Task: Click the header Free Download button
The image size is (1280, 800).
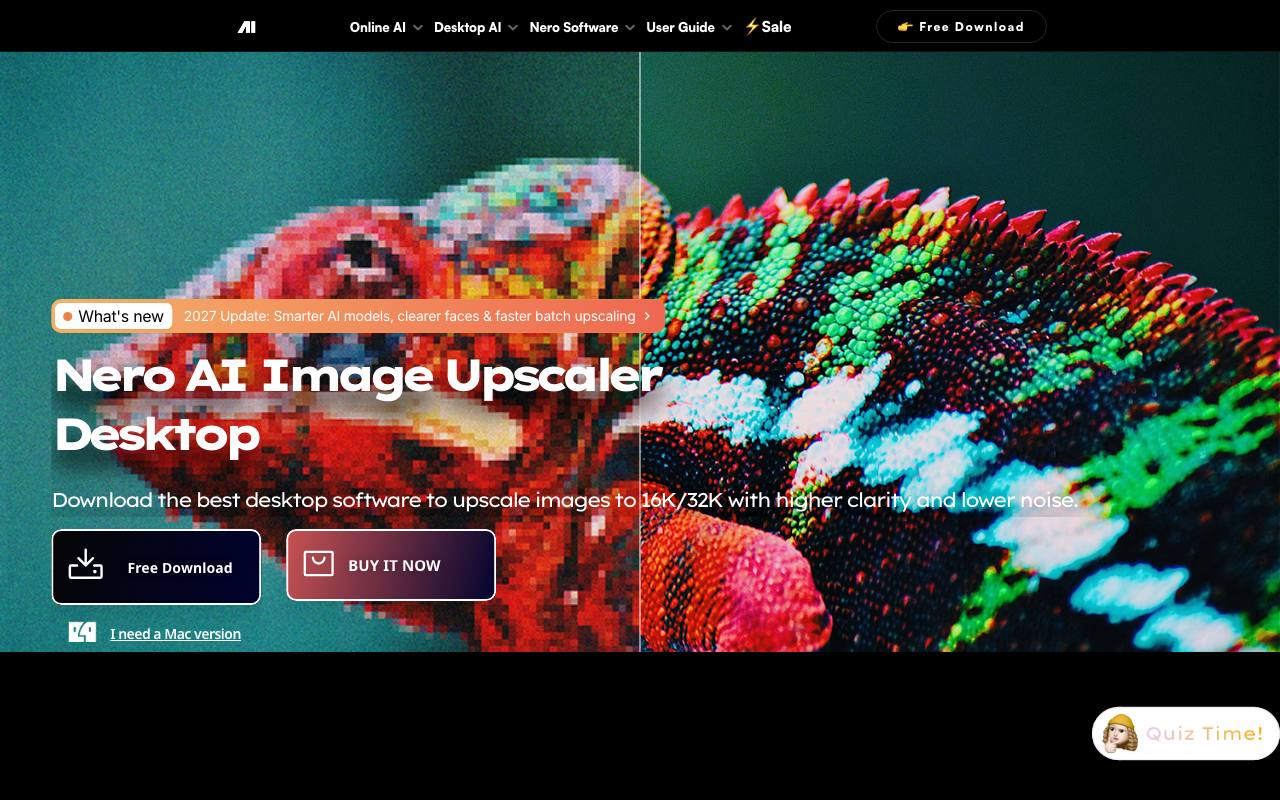Action: pyautogui.click(x=961, y=27)
